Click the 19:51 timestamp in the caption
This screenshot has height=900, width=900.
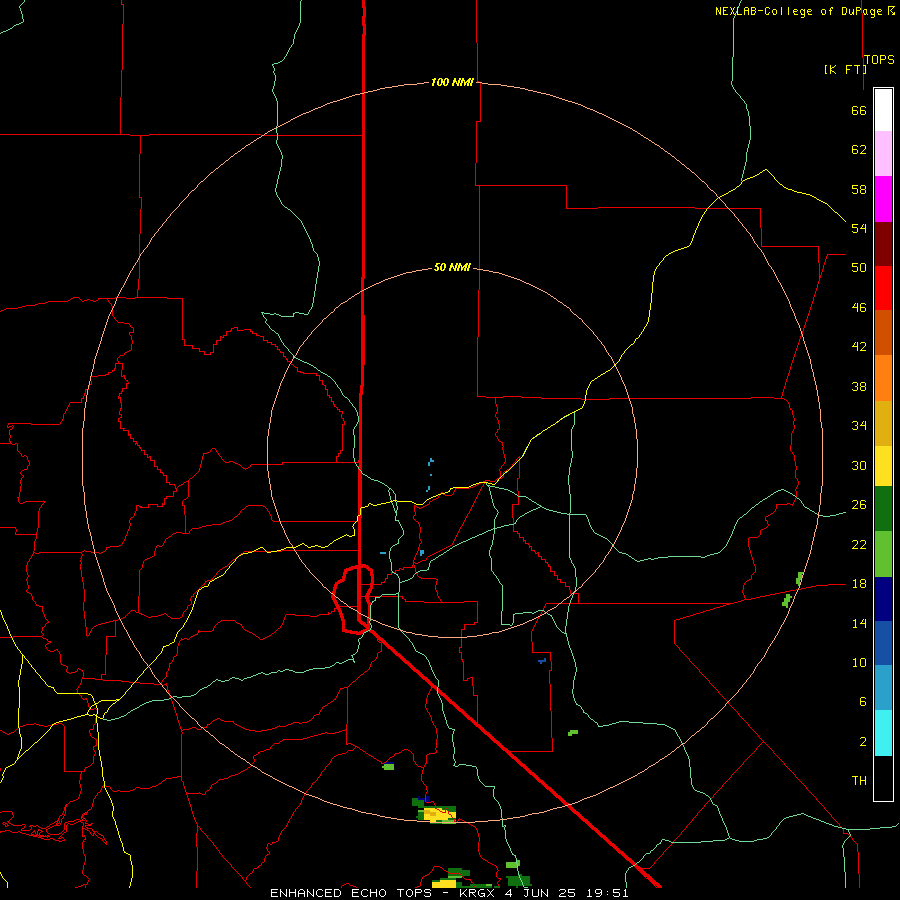coord(607,893)
